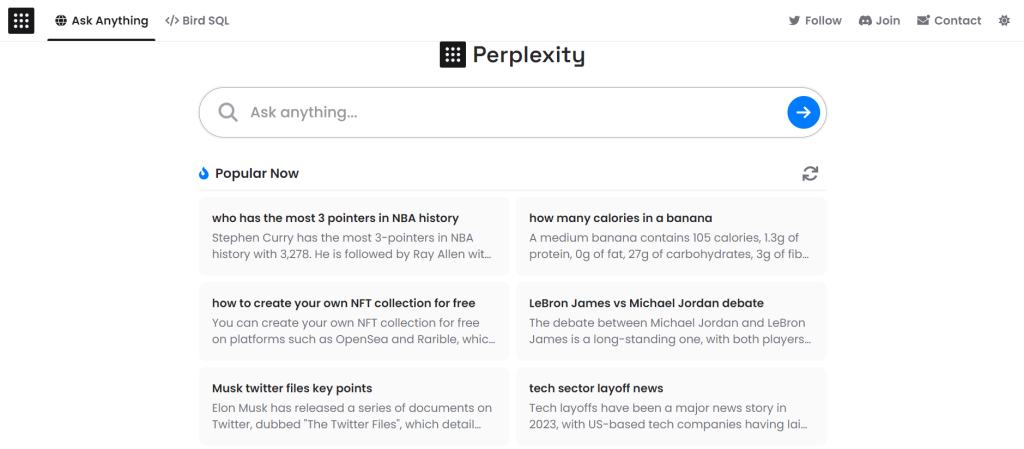
Task: Open the calories in a banana question
Action: click(671, 236)
